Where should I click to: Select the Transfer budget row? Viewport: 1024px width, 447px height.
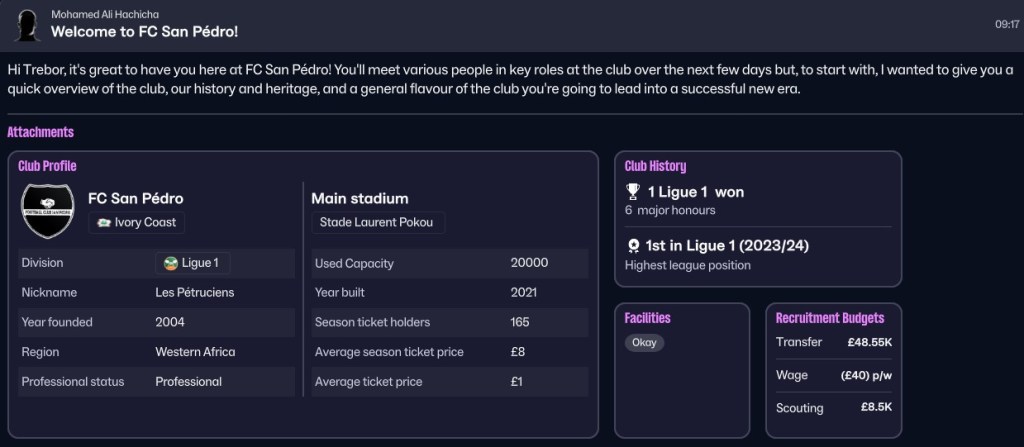click(x=834, y=342)
